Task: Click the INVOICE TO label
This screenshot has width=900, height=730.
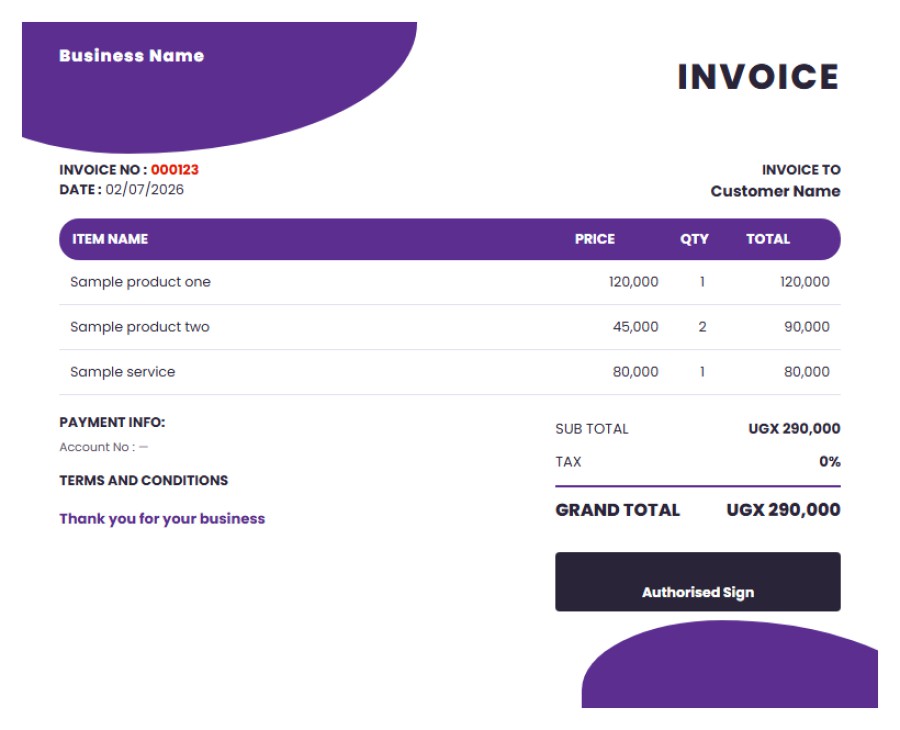Action: 801,170
